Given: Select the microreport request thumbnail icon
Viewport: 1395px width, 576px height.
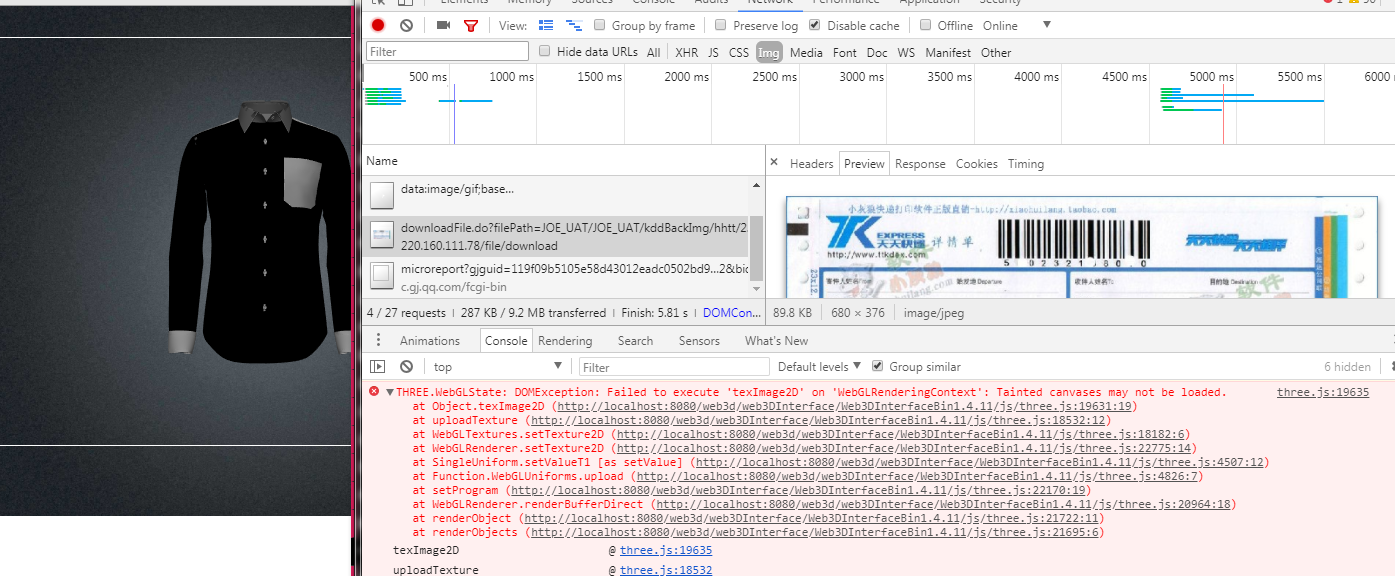Looking at the screenshot, I should 381,277.
